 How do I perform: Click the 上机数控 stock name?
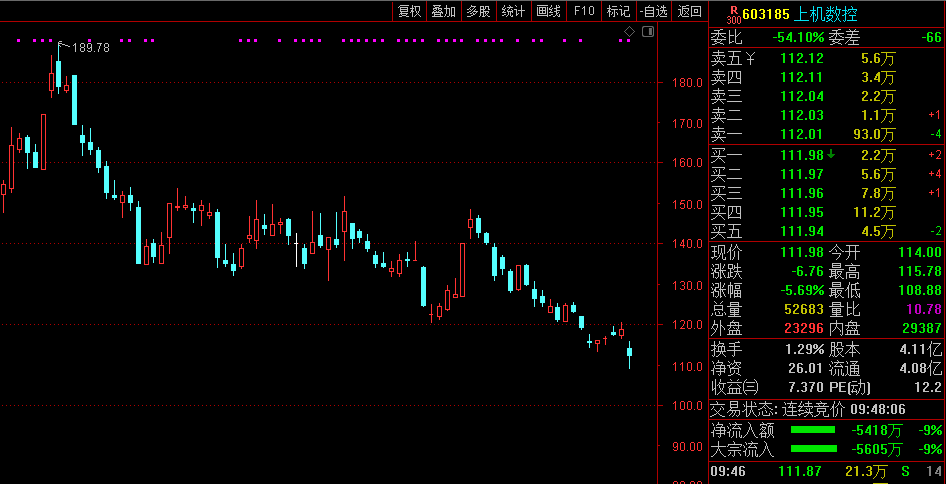click(x=825, y=14)
